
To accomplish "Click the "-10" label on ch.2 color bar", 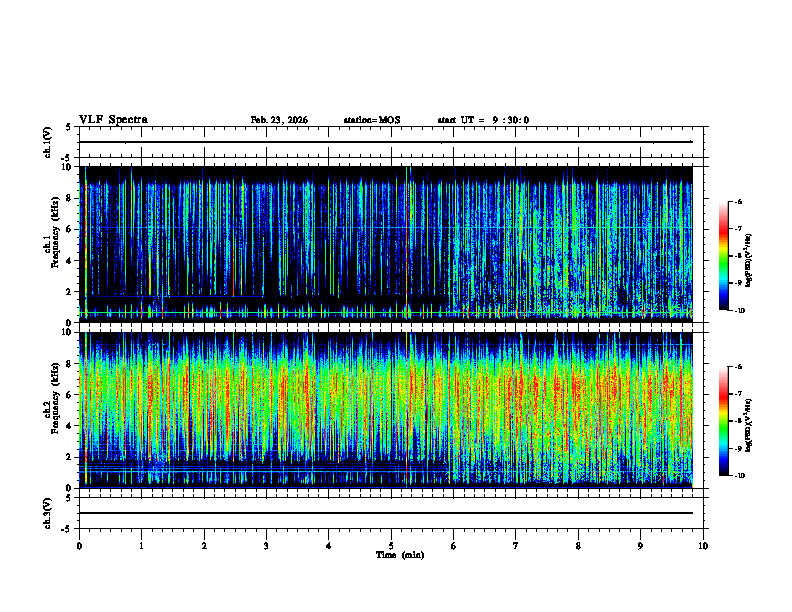I will click(740, 476).
